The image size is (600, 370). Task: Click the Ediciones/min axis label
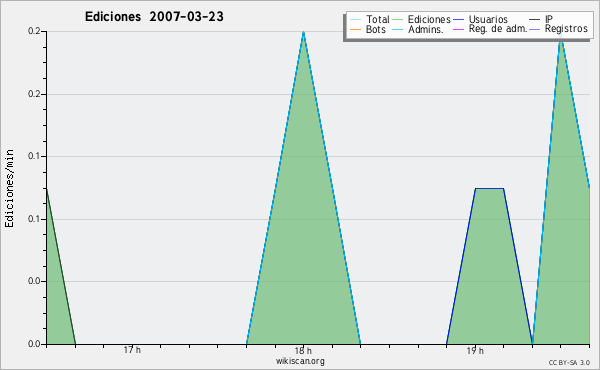pyautogui.click(x=9, y=188)
